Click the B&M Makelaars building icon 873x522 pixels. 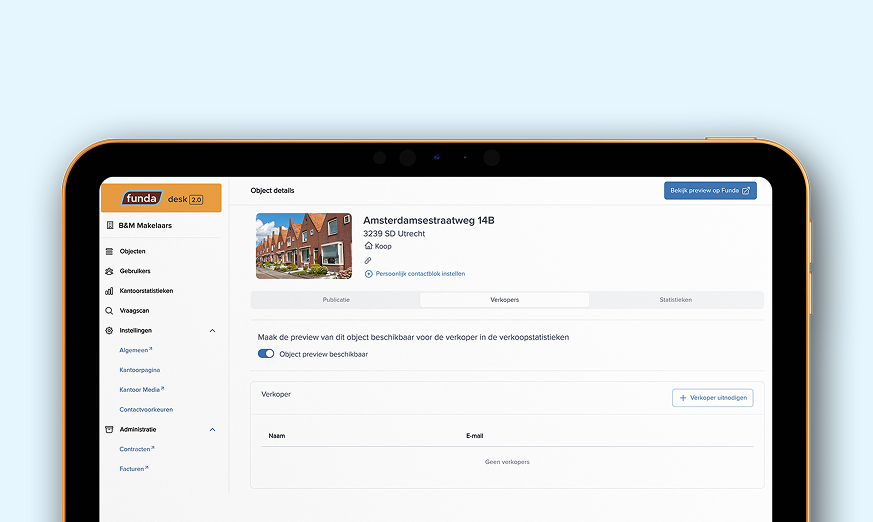(110, 225)
